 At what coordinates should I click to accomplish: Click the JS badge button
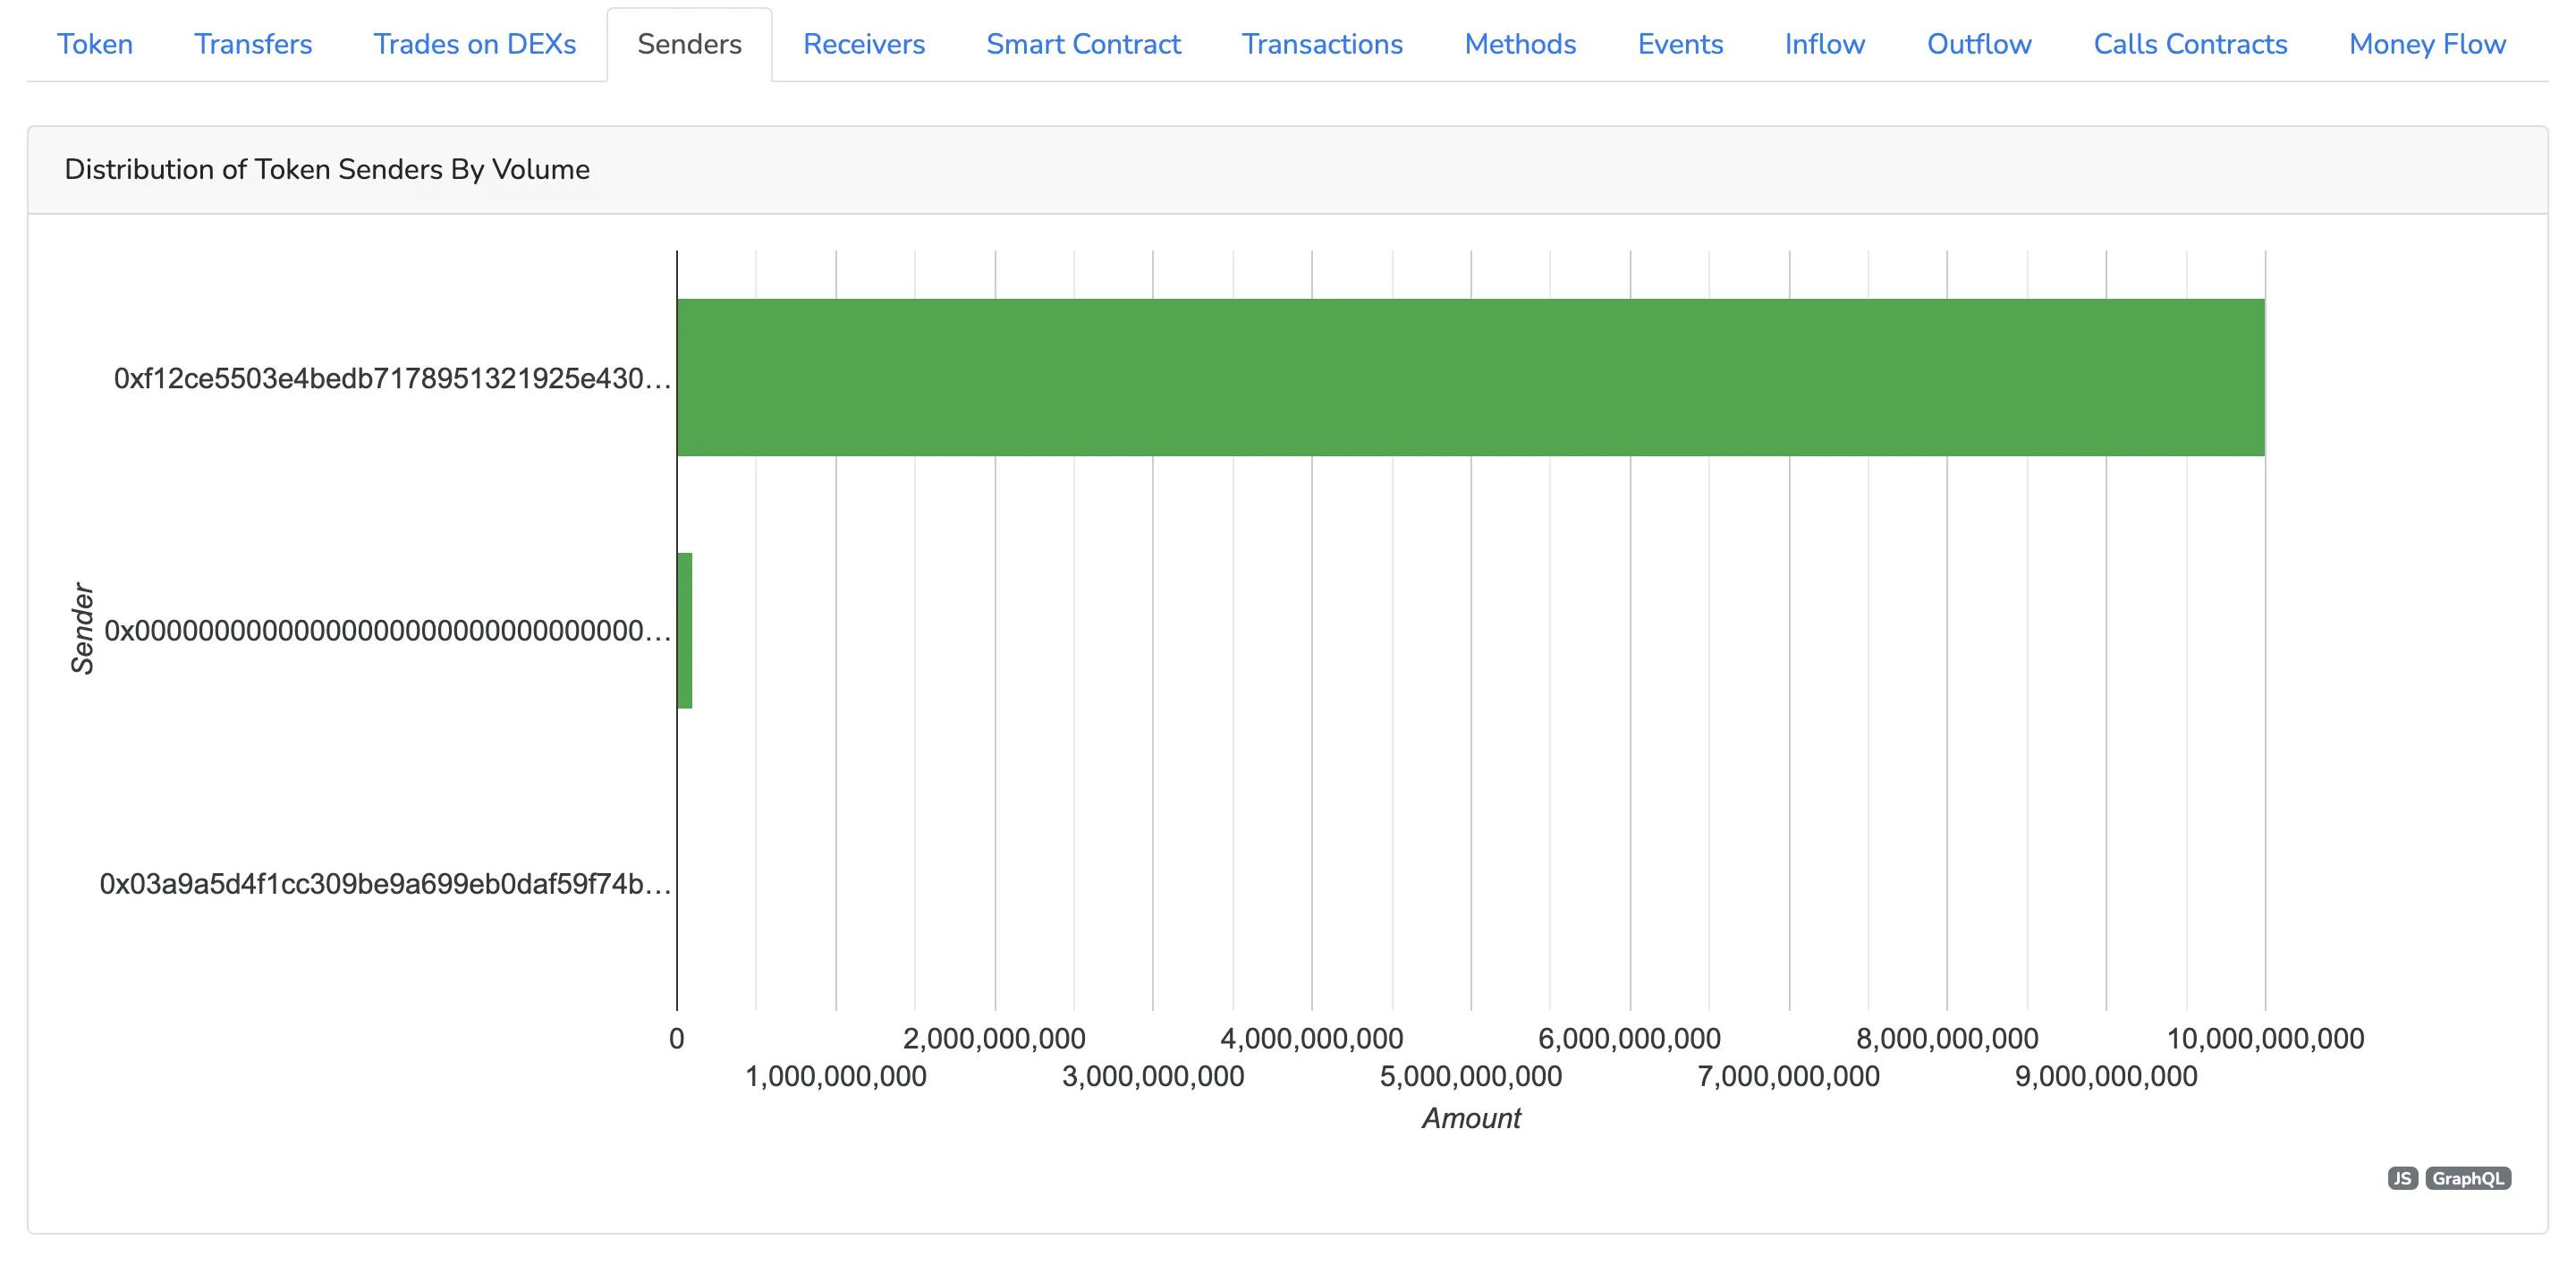point(2402,1178)
